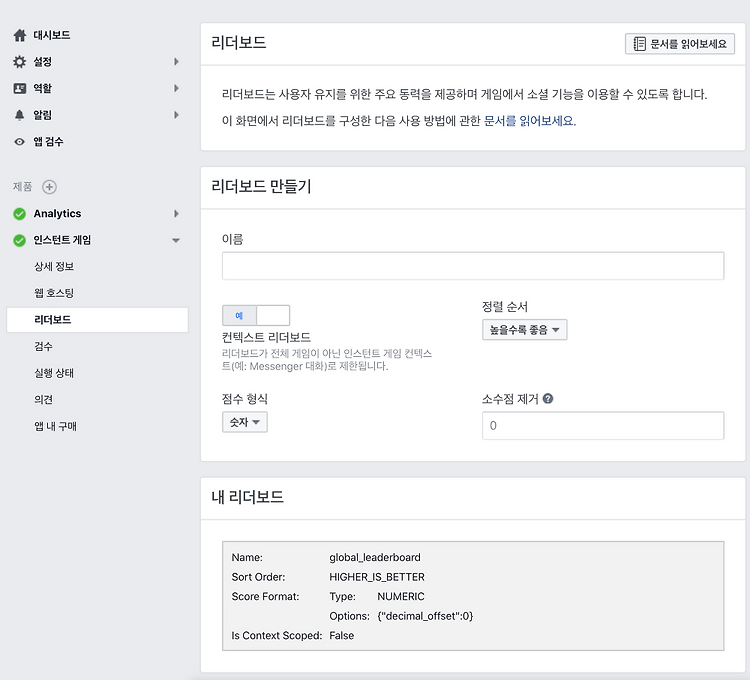This screenshot has height=680, width=750.
Task: Click the ID card icon beside 역할
Action: click(x=20, y=88)
